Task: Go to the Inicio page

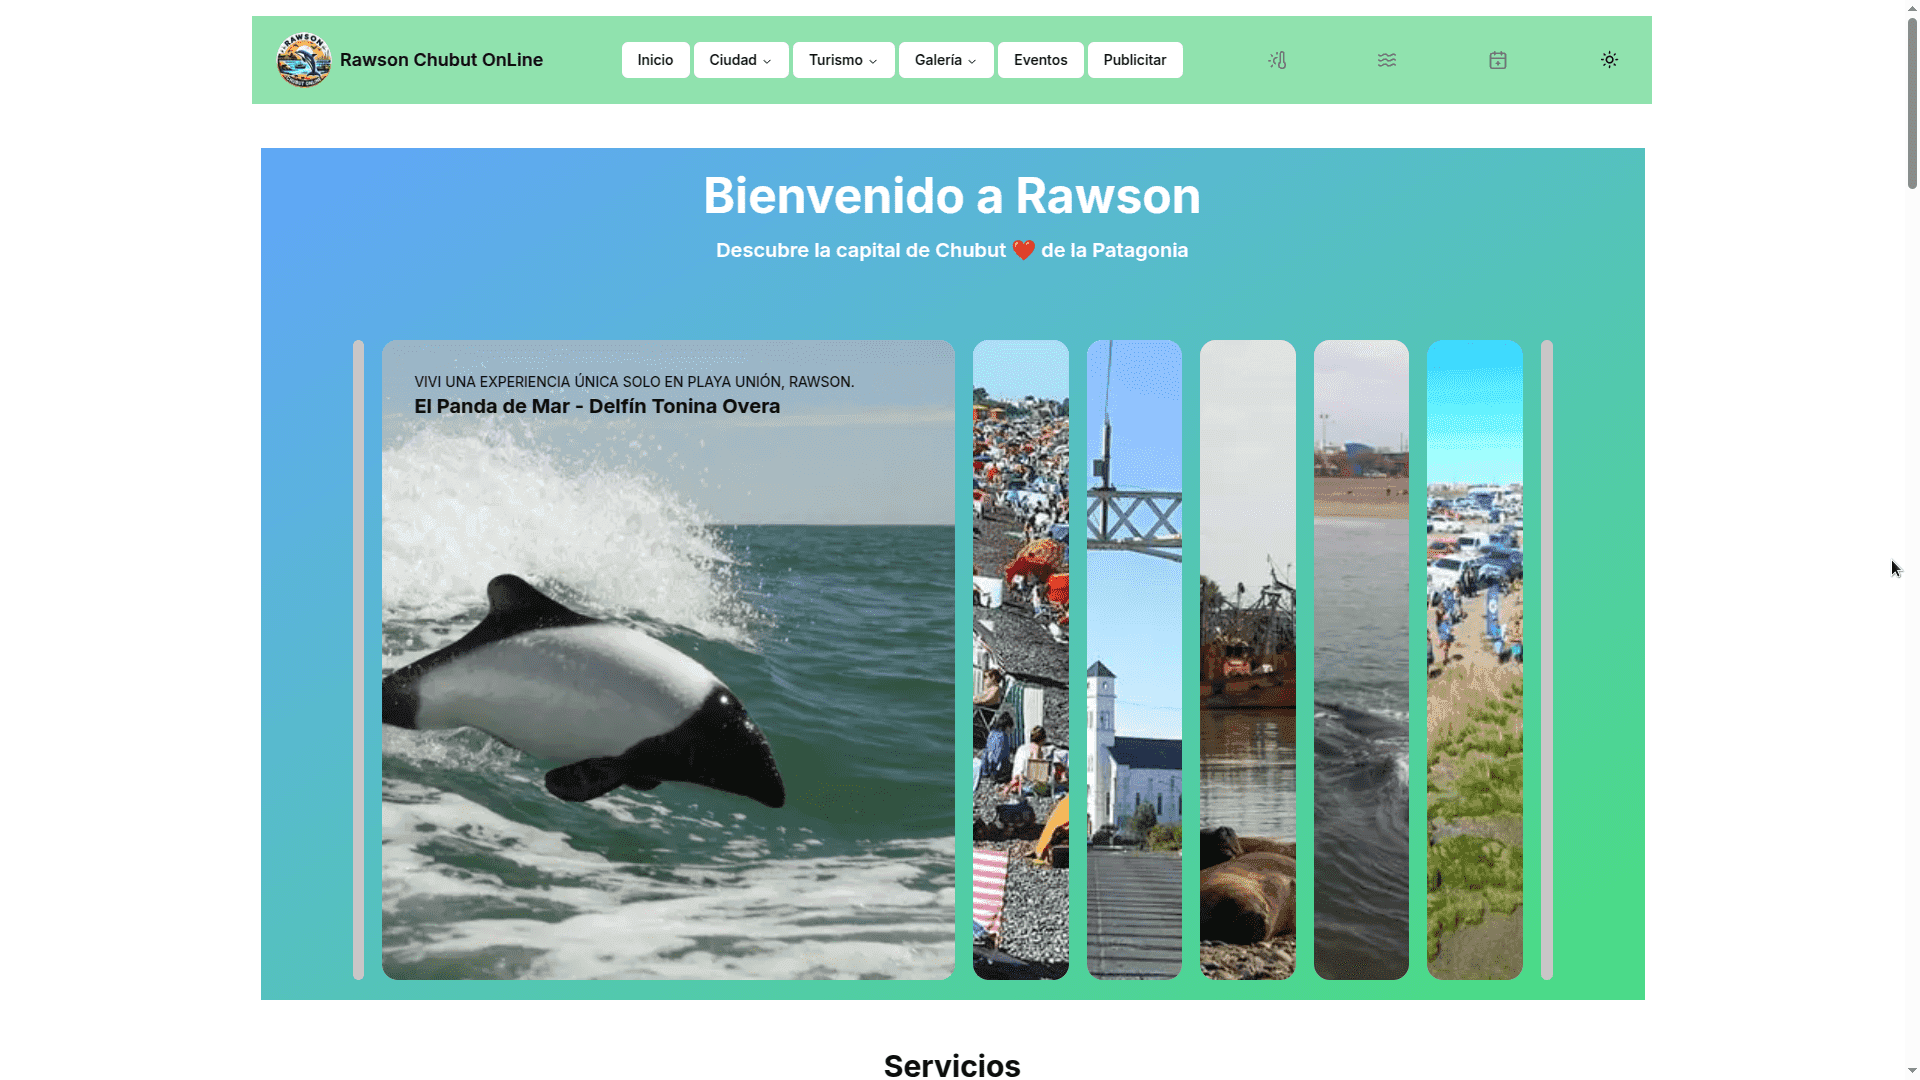Action: pyautogui.click(x=656, y=60)
